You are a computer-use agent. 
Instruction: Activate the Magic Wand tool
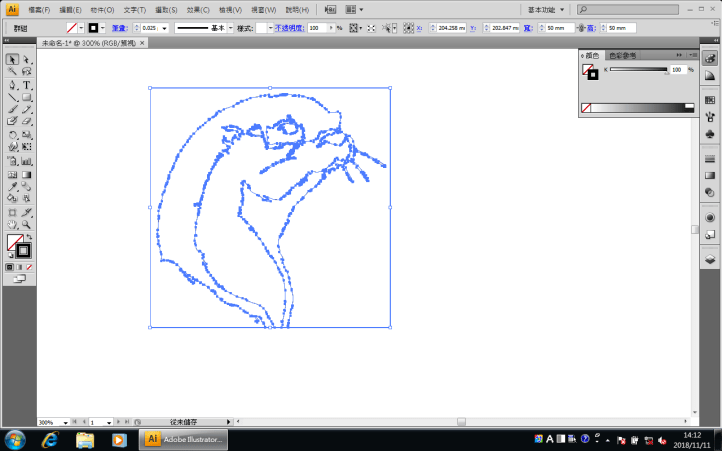pyautogui.click(x=12, y=72)
